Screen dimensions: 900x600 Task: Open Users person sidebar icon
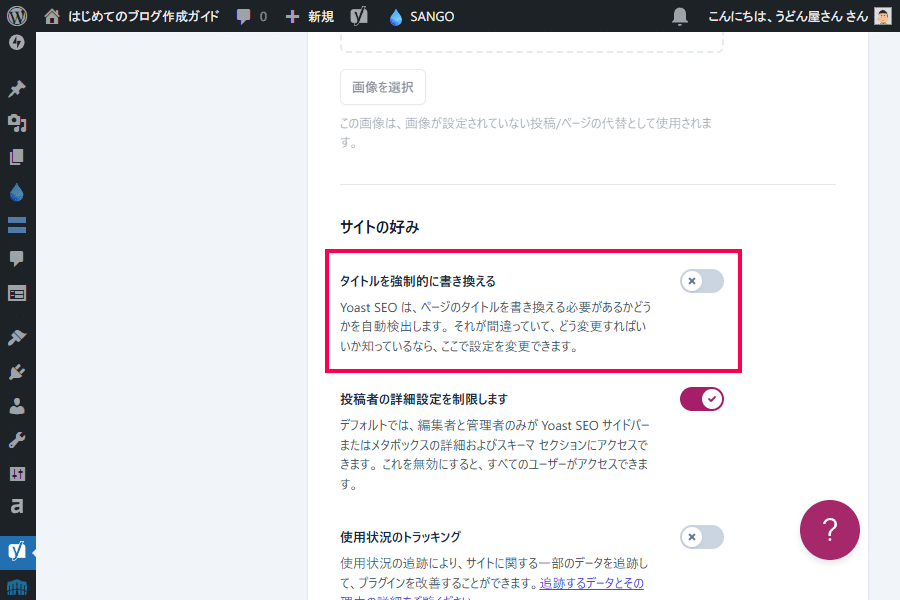point(17,406)
